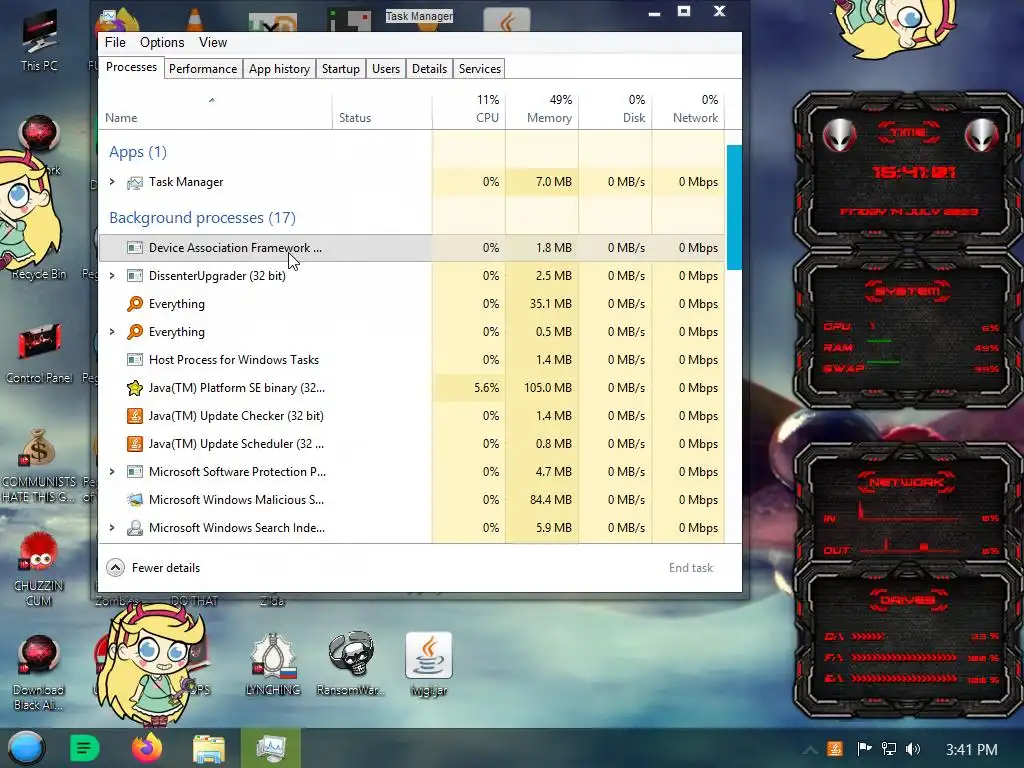Screen dimensions: 1024x768
Task: Open the network tray icon
Action: click(x=888, y=749)
